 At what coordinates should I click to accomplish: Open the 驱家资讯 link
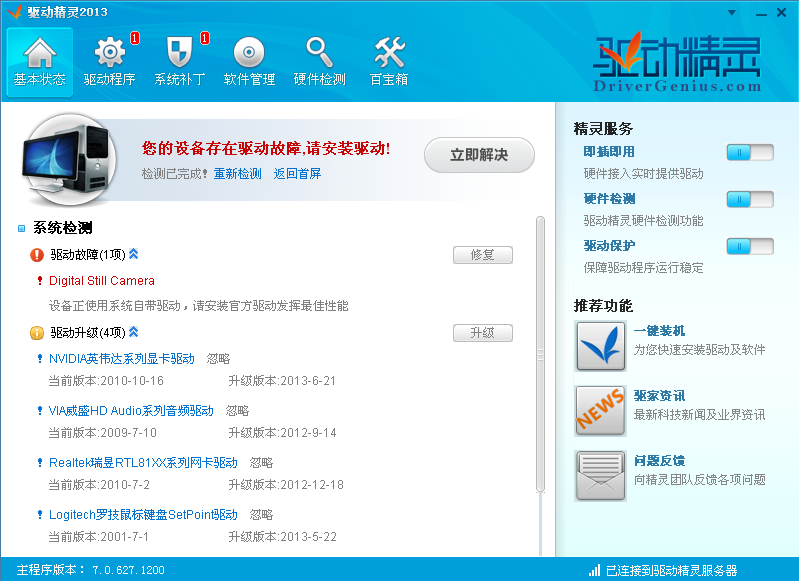click(x=659, y=396)
